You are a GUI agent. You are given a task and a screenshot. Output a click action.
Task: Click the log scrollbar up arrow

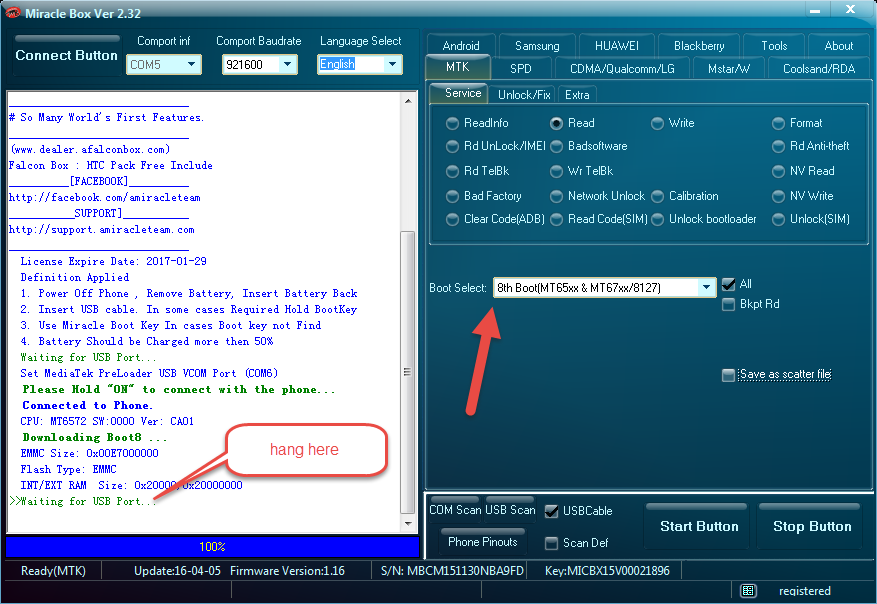(408, 101)
